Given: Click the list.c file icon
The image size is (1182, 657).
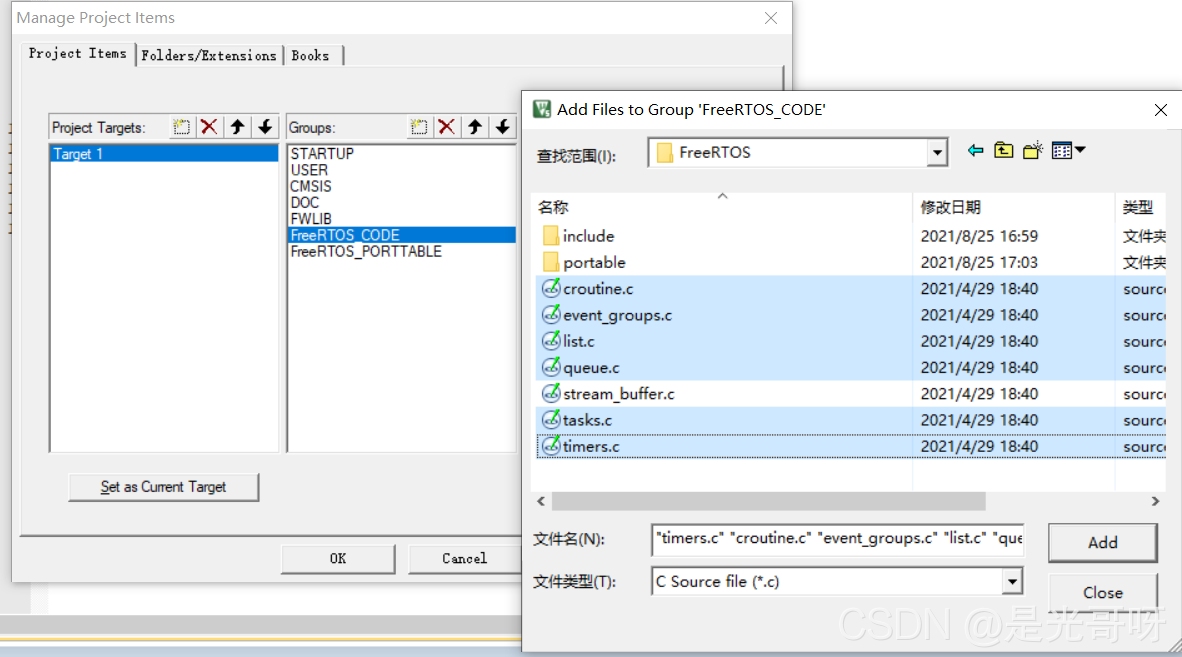Looking at the screenshot, I should 551,341.
